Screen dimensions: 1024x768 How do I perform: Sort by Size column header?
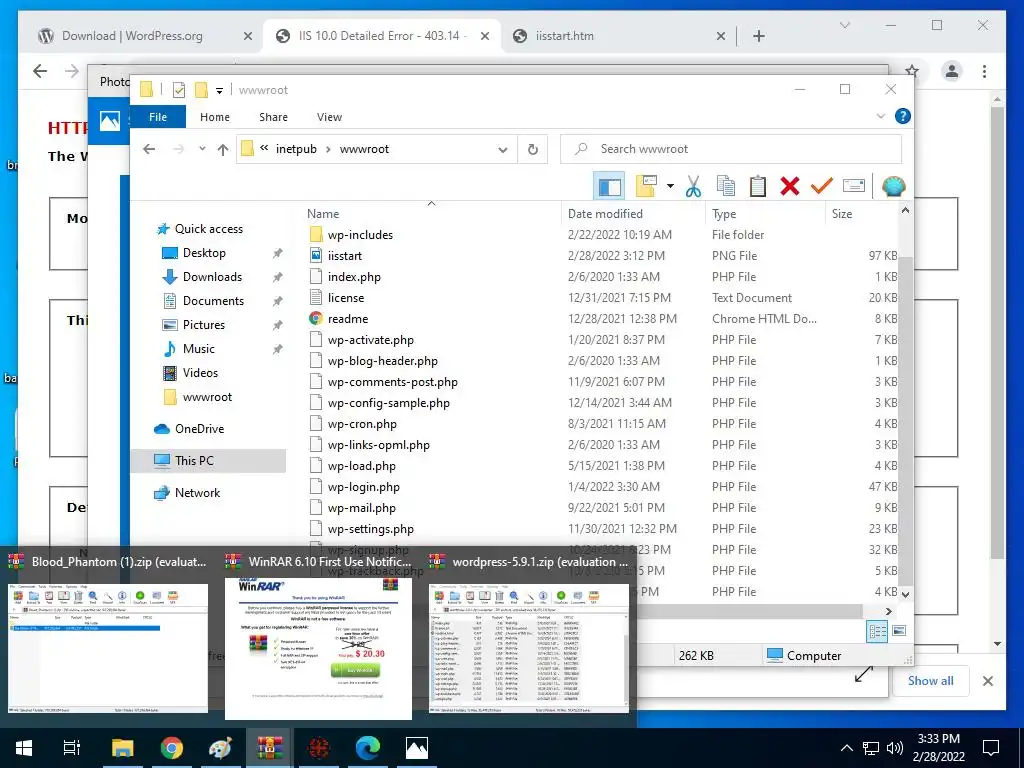(842, 214)
